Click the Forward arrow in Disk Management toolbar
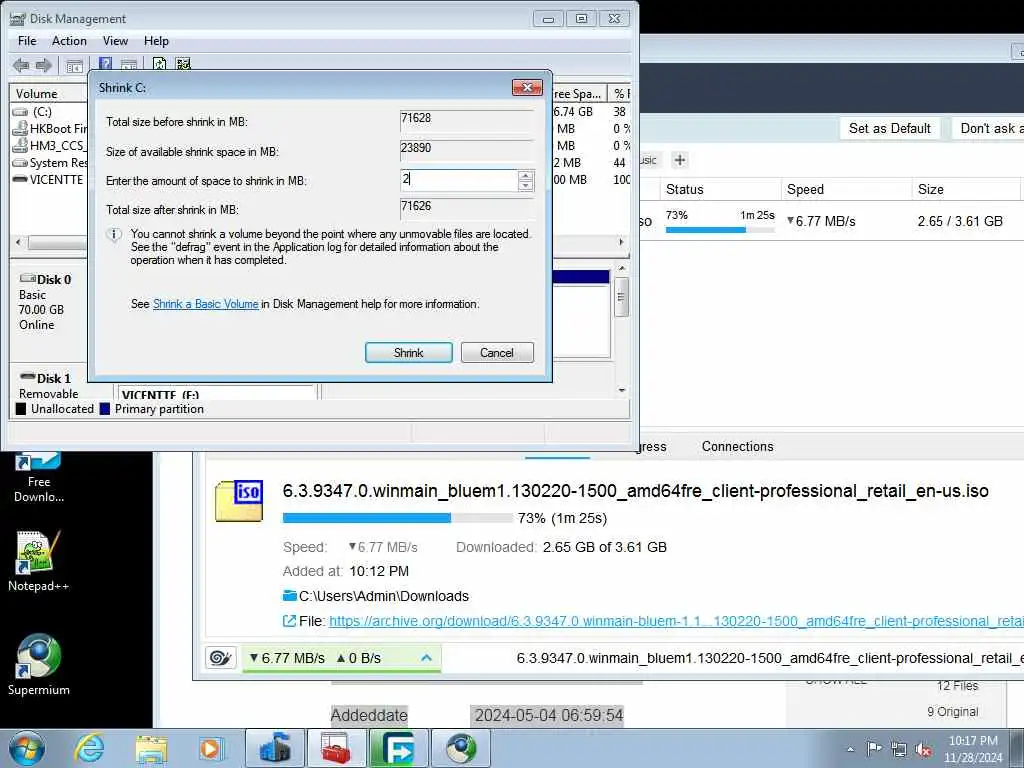 click(44, 65)
